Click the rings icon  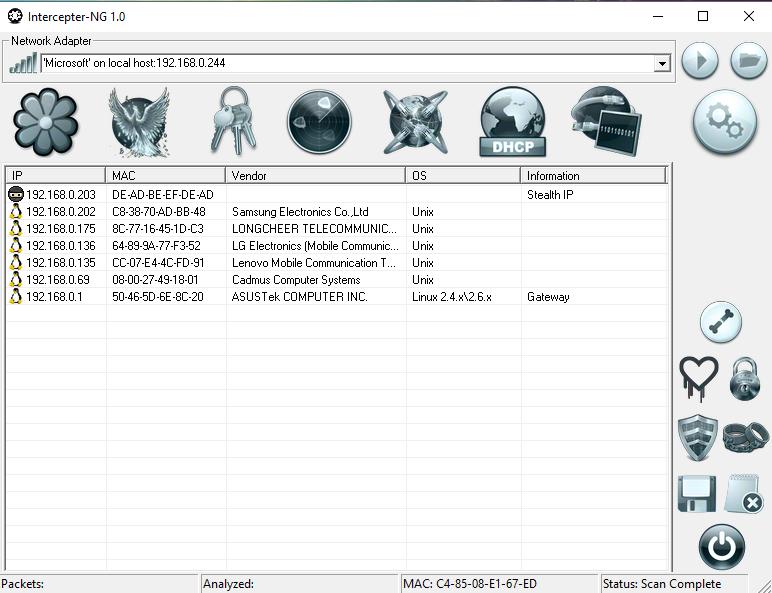click(x=745, y=436)
